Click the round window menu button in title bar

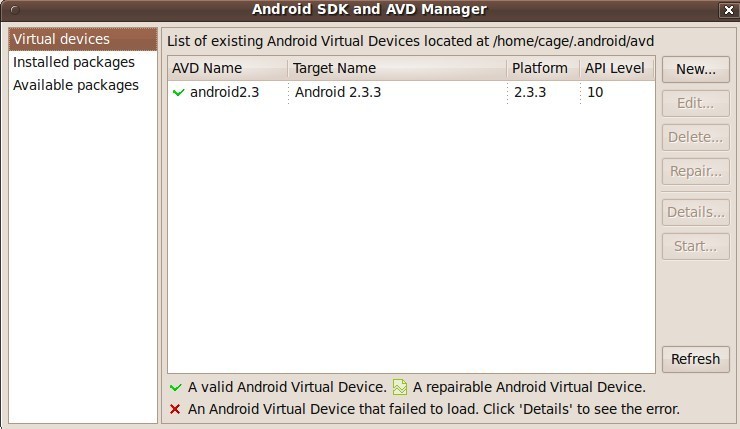tap(15, 9)
